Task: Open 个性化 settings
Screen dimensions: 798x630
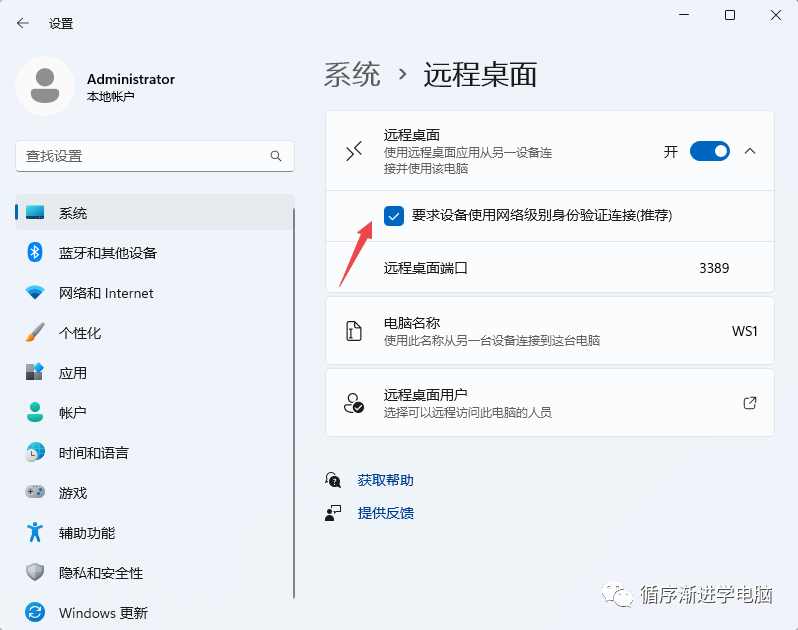Action: [155, 332]
